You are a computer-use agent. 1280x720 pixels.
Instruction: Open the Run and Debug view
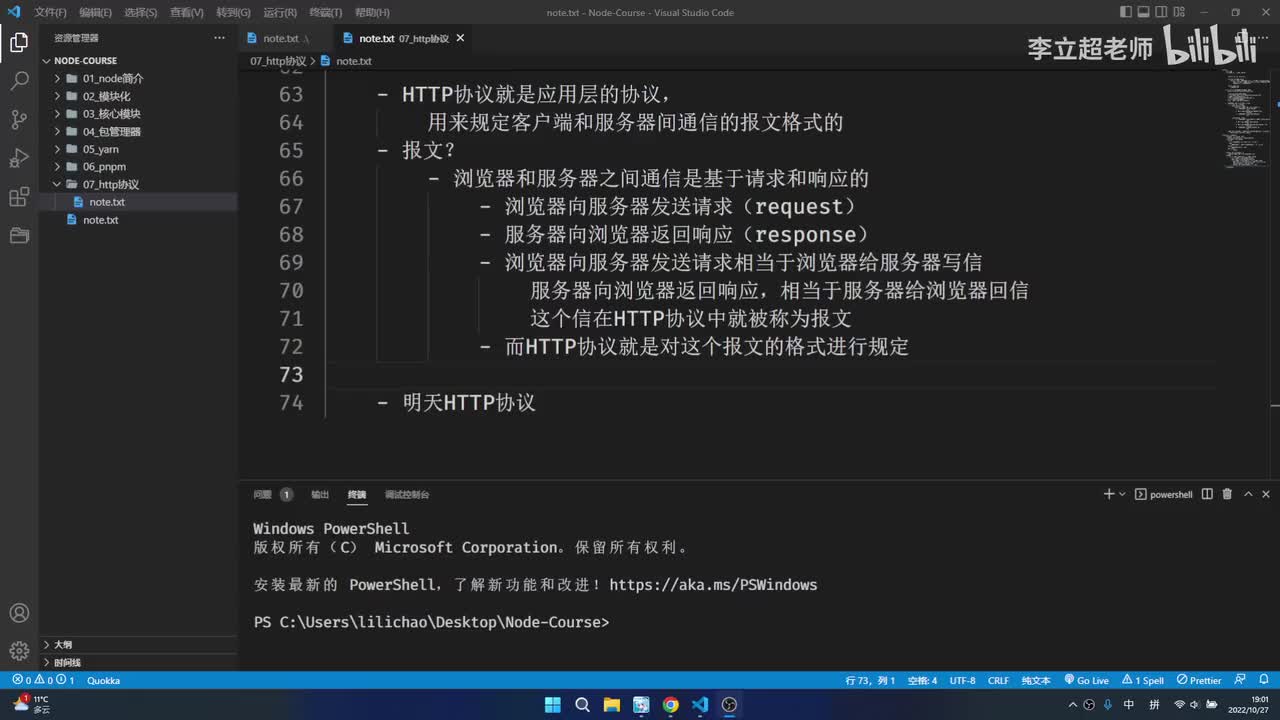(x=19, y=158)
